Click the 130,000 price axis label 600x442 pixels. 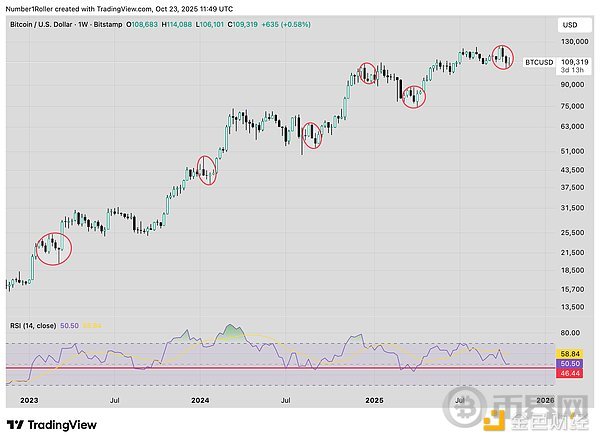(x=574, y=41)
